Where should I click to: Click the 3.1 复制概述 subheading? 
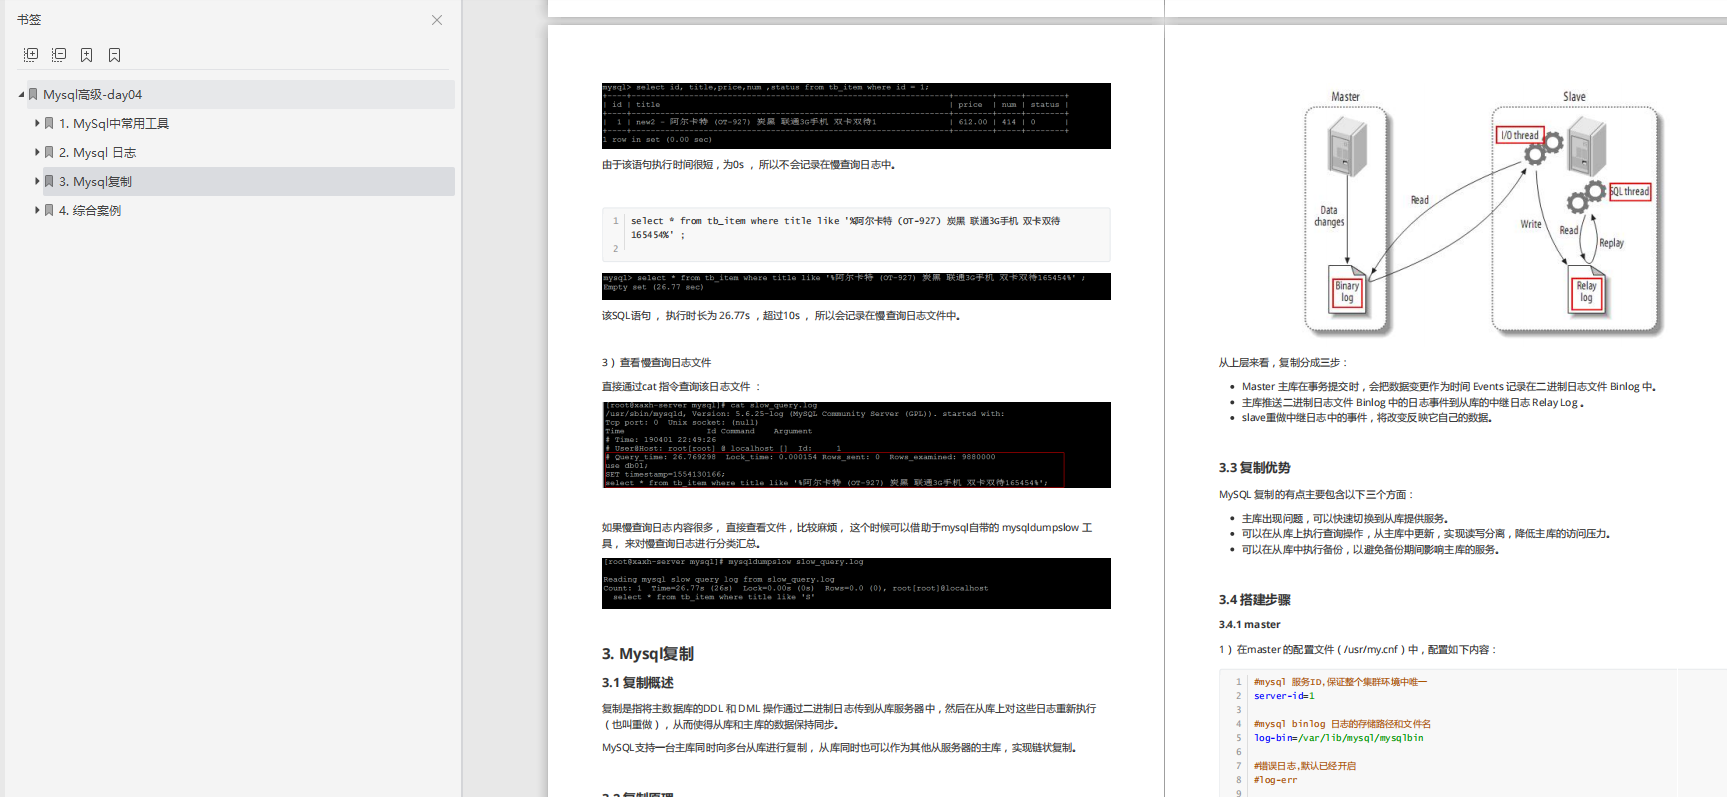pyautogui.click(x=637, y=683)
